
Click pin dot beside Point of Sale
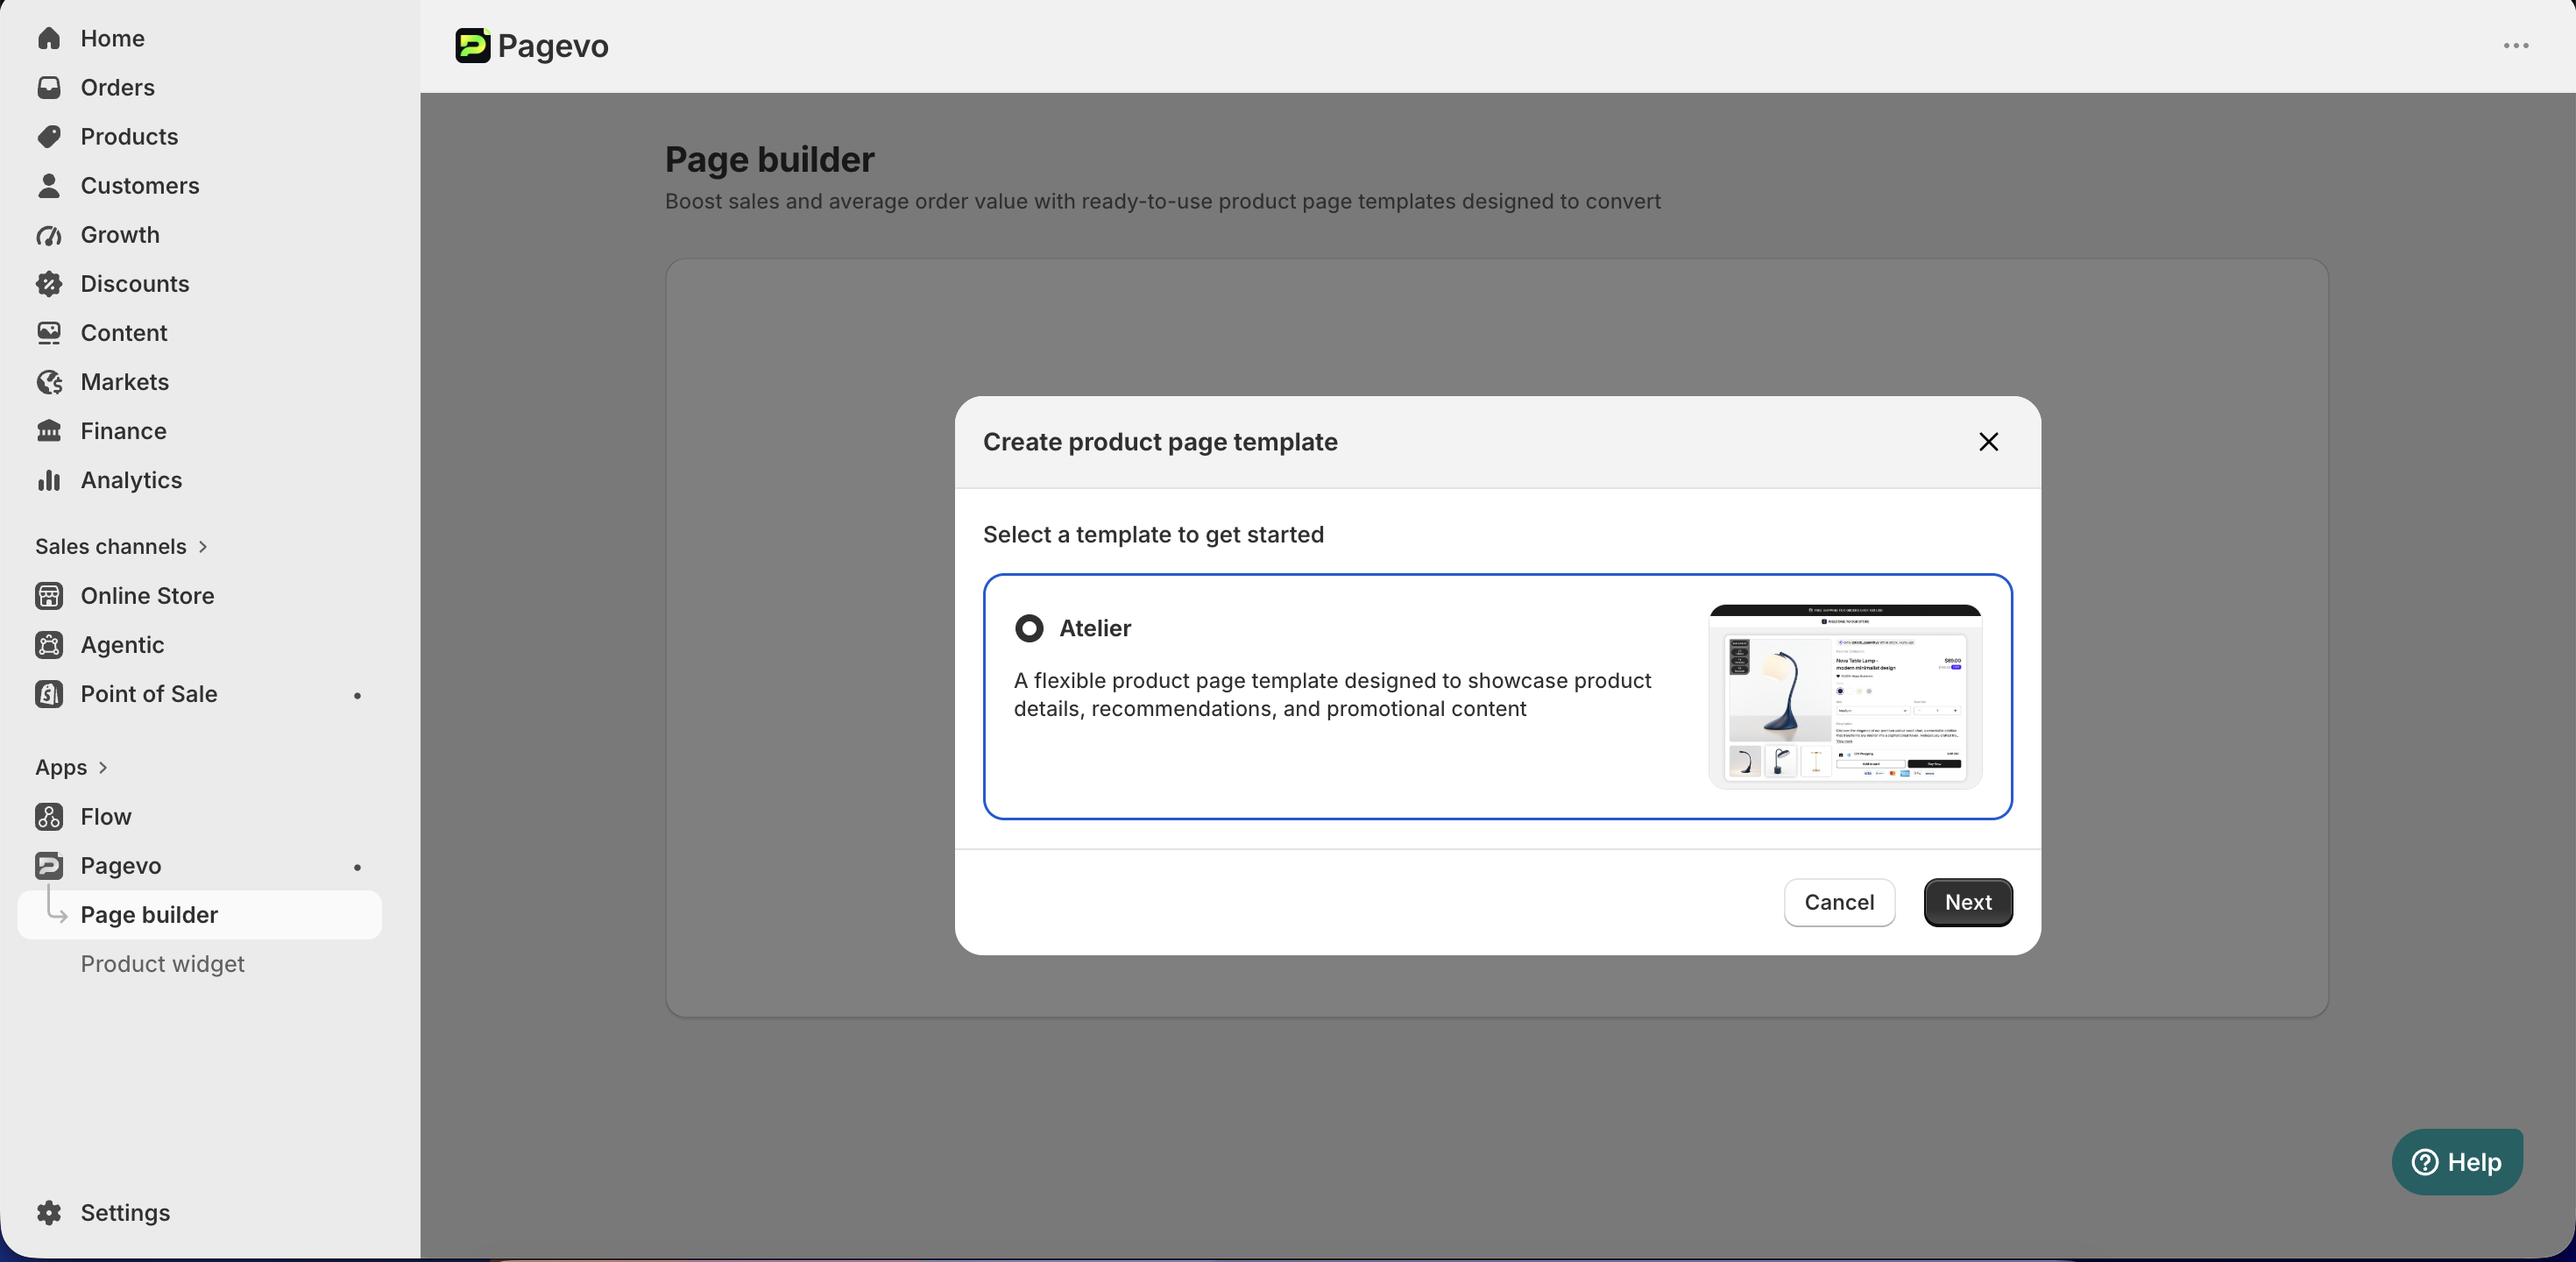point(357,694)
